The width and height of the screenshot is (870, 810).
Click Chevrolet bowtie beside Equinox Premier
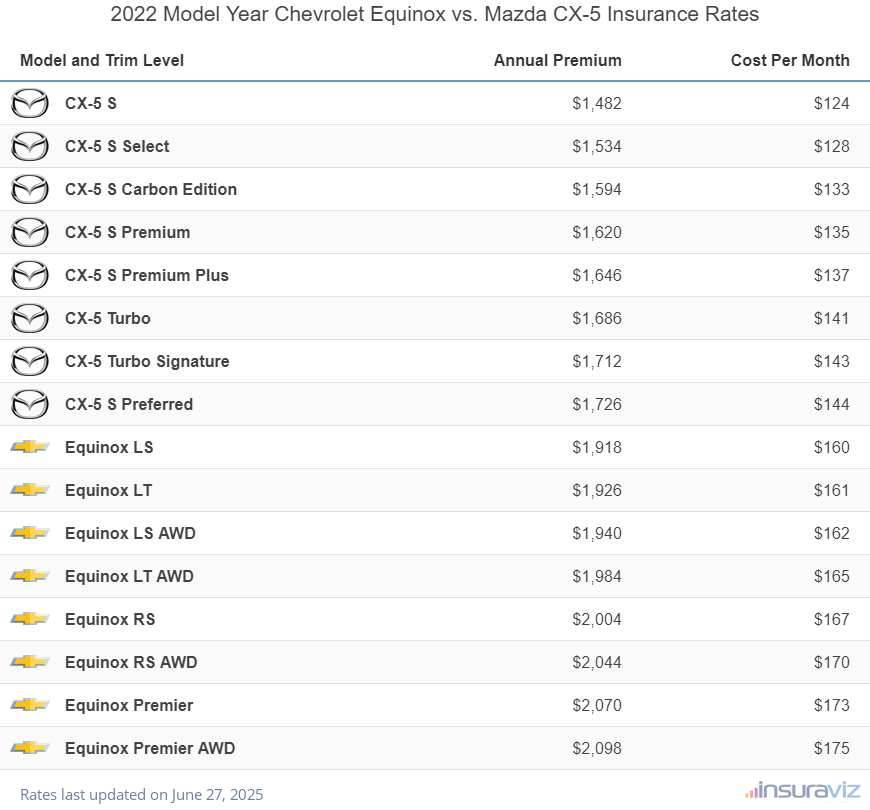[30, 705]
